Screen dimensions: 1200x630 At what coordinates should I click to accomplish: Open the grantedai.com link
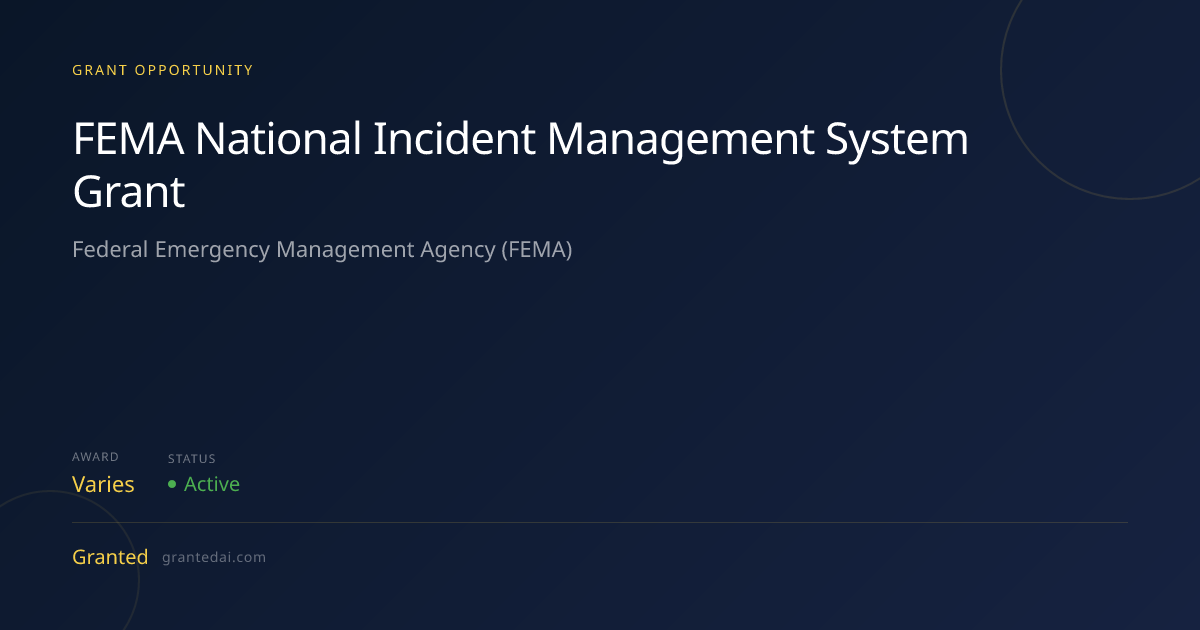214,558
